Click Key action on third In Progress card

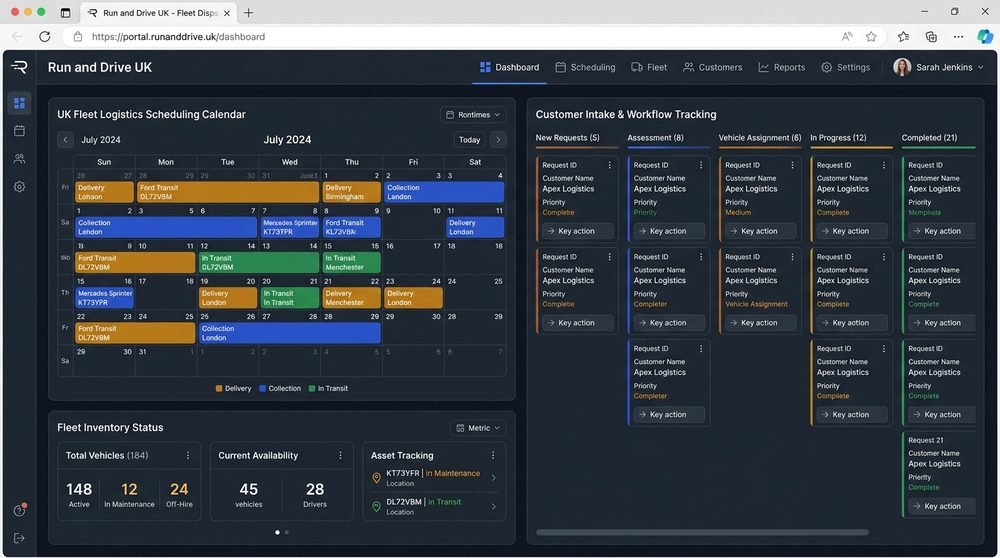pos(852,415)
